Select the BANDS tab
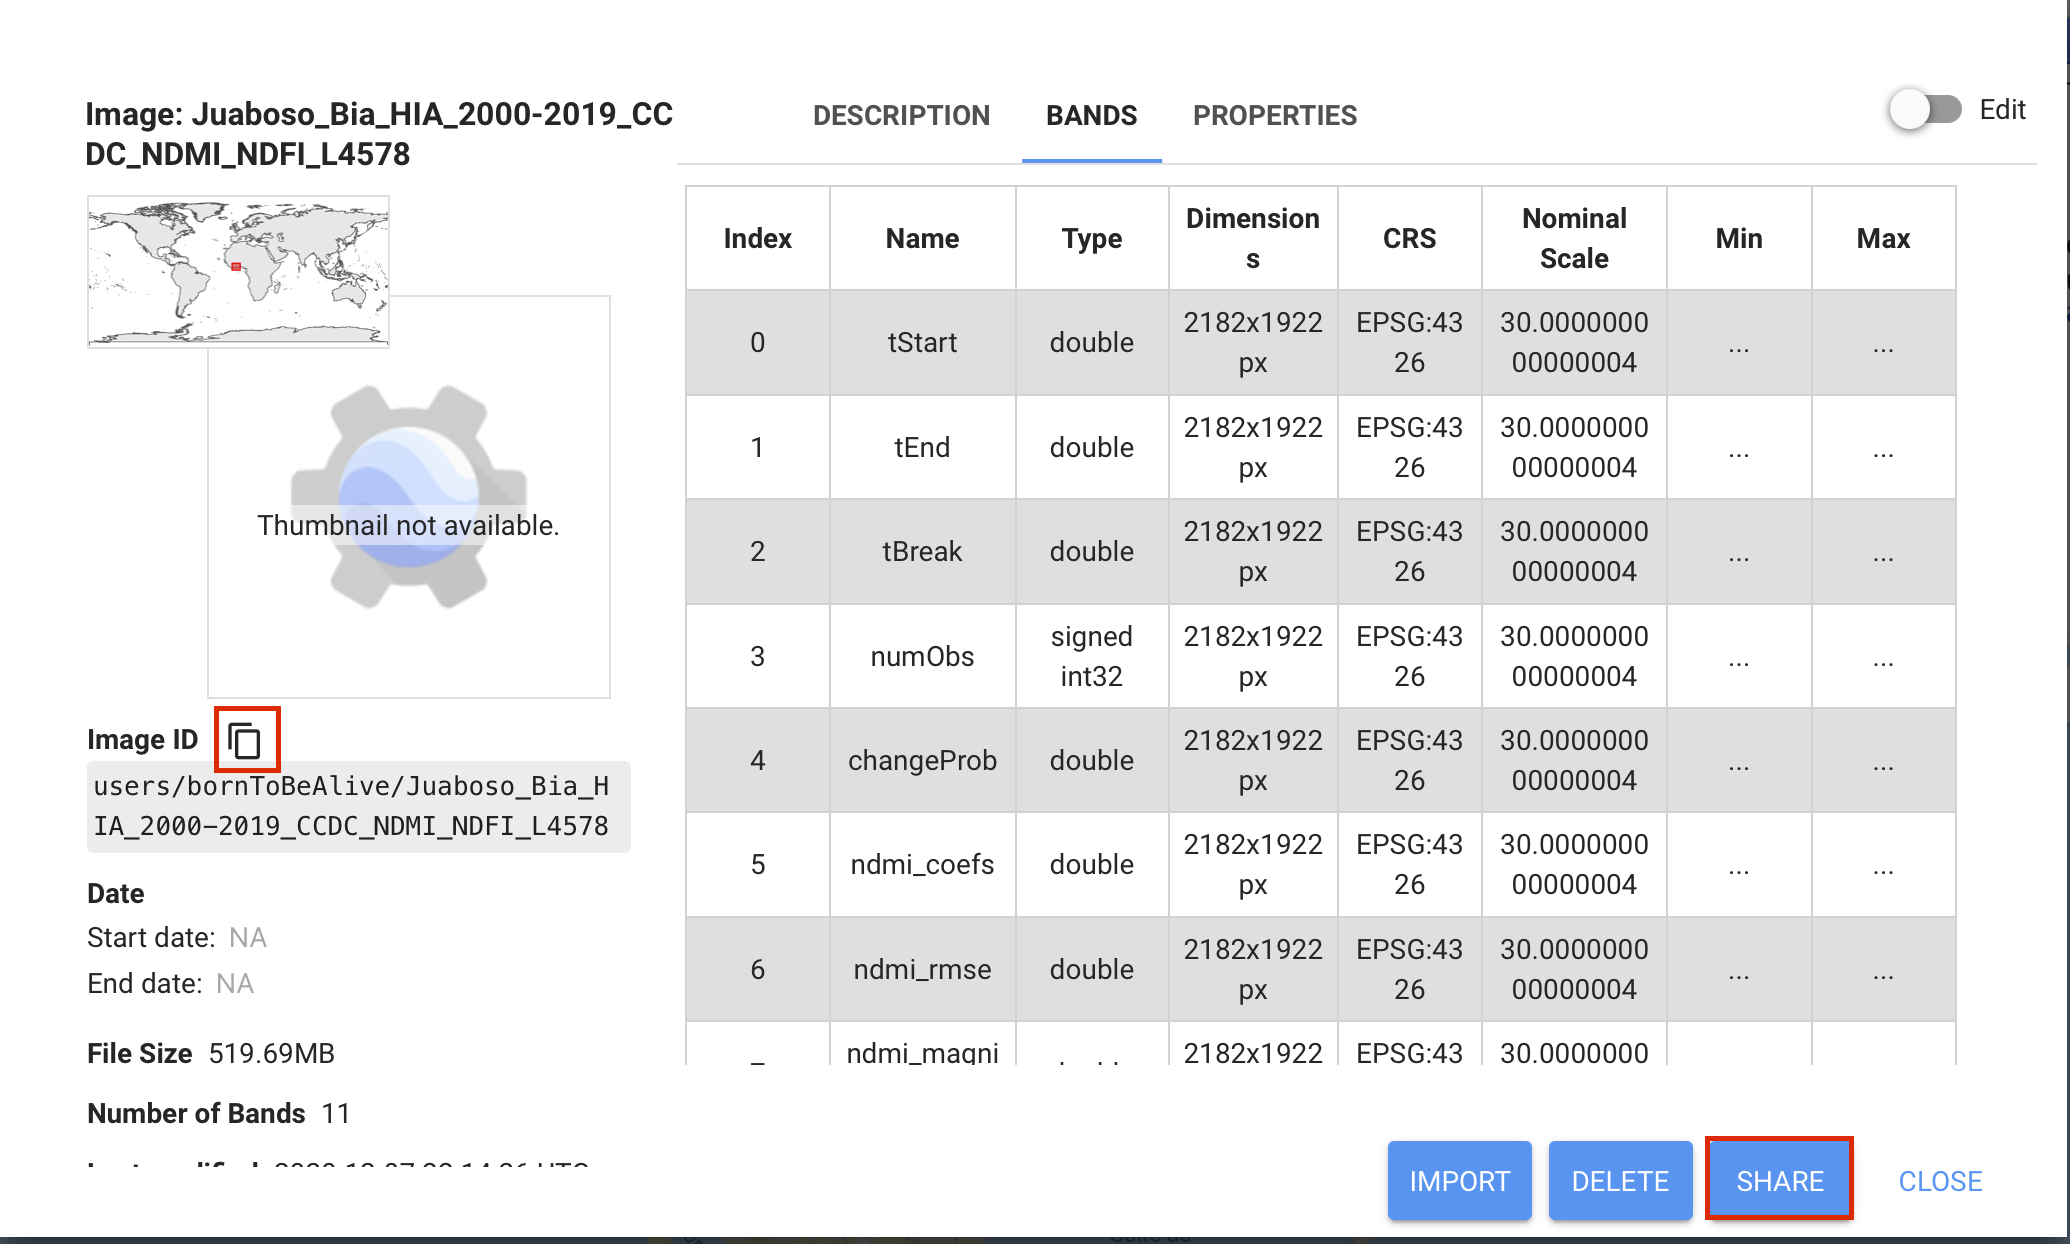This screenshot has width=2070, height=1244. pyautogui.click(x=1091, y=116)
